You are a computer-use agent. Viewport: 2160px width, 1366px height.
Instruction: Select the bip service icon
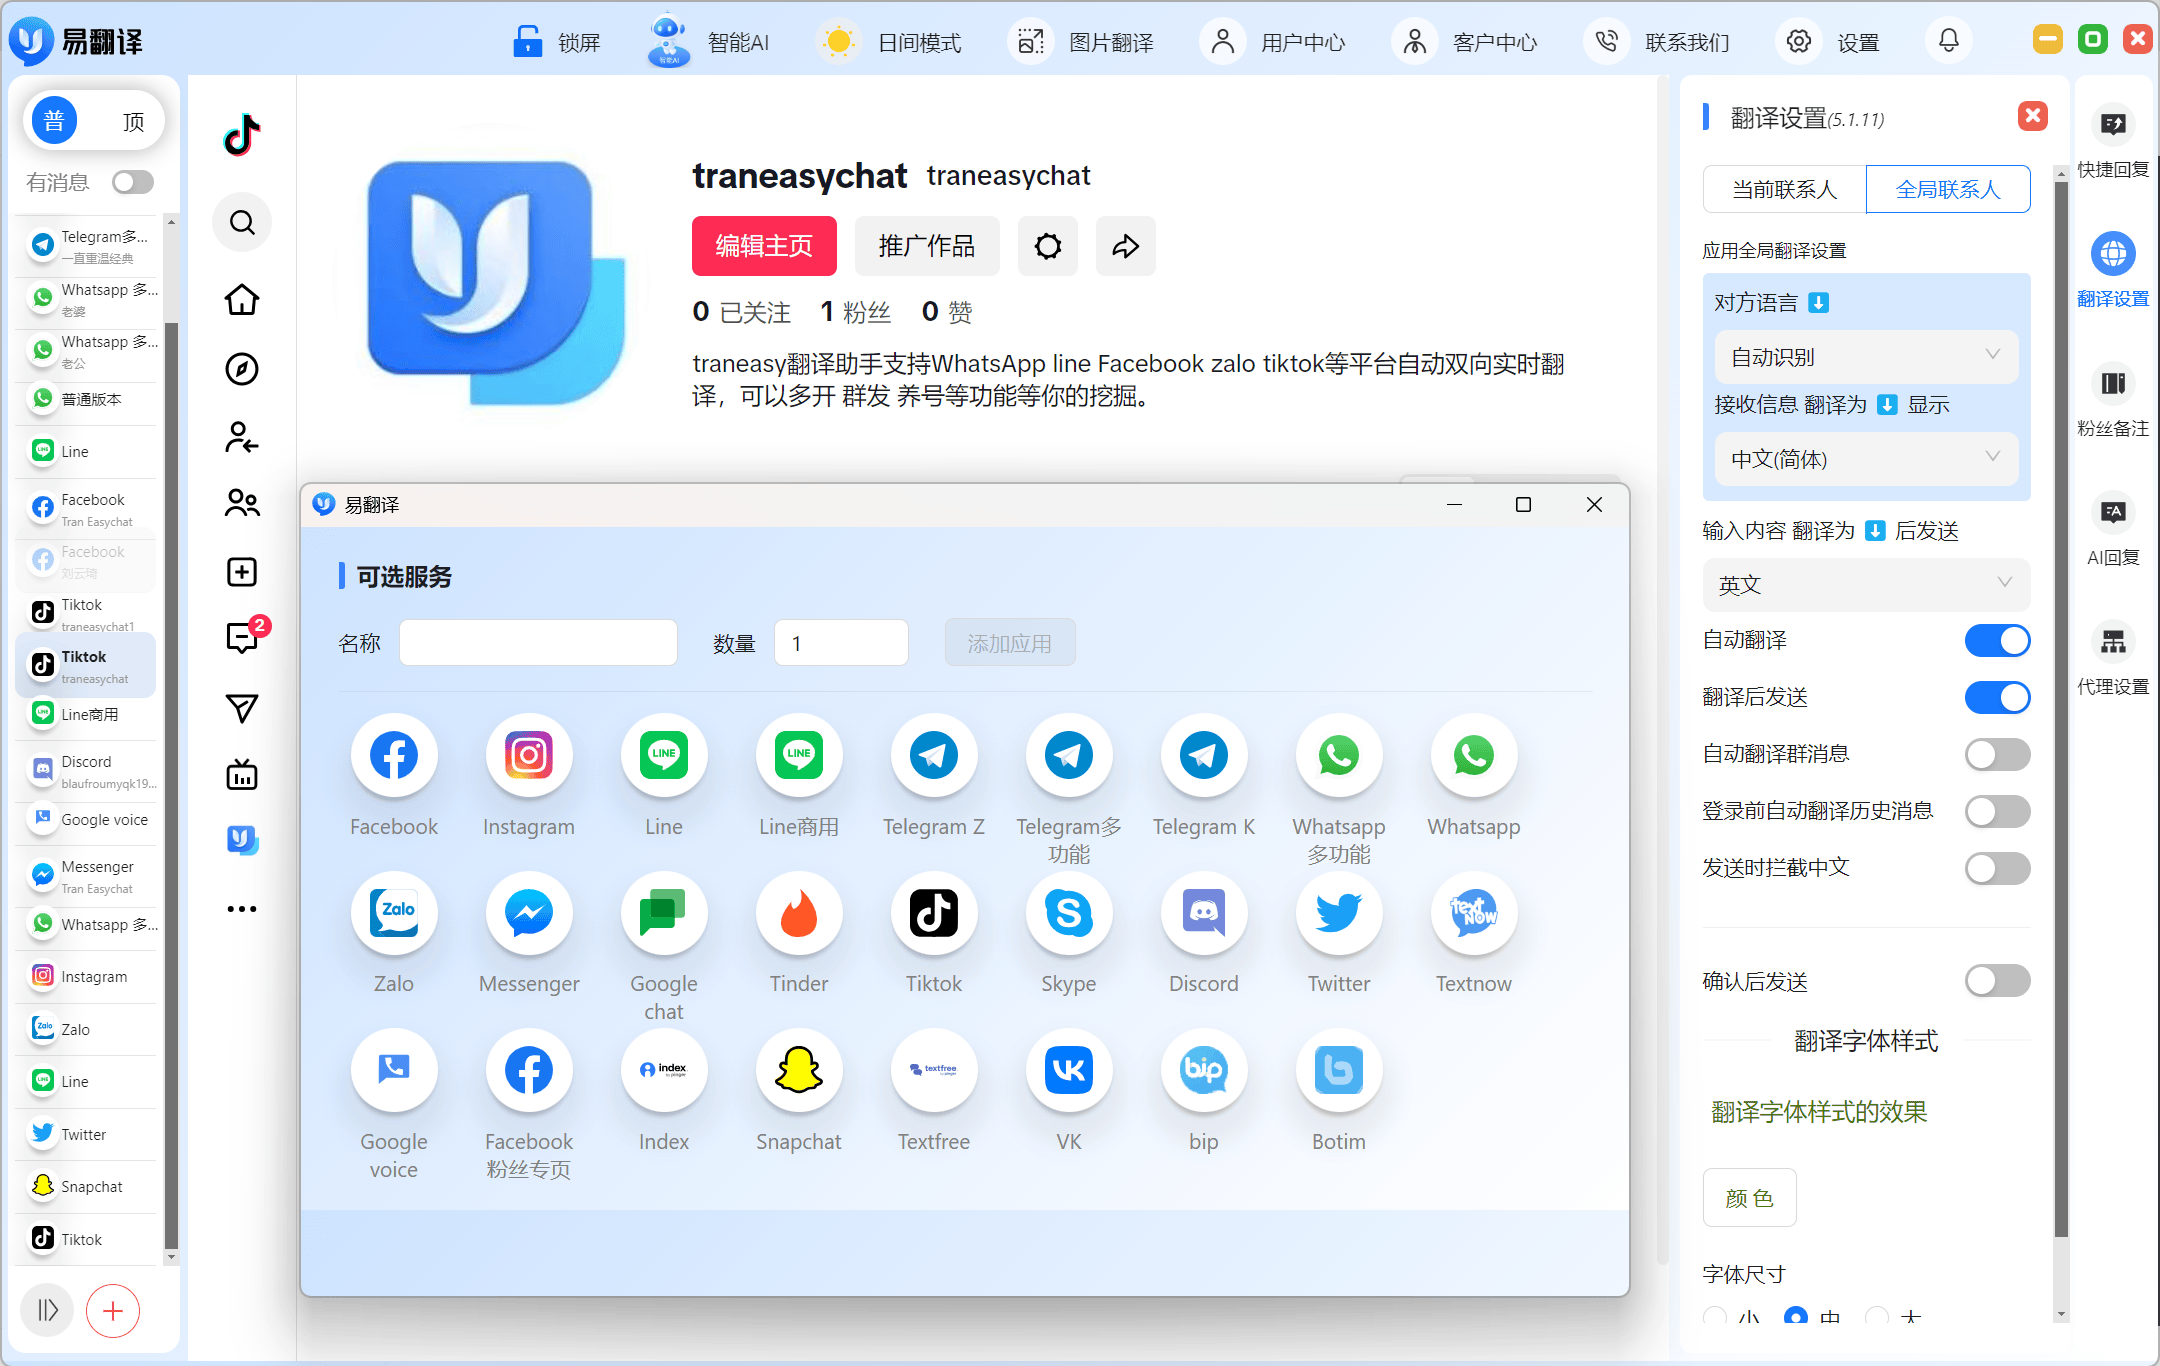coord(1204,1070)
